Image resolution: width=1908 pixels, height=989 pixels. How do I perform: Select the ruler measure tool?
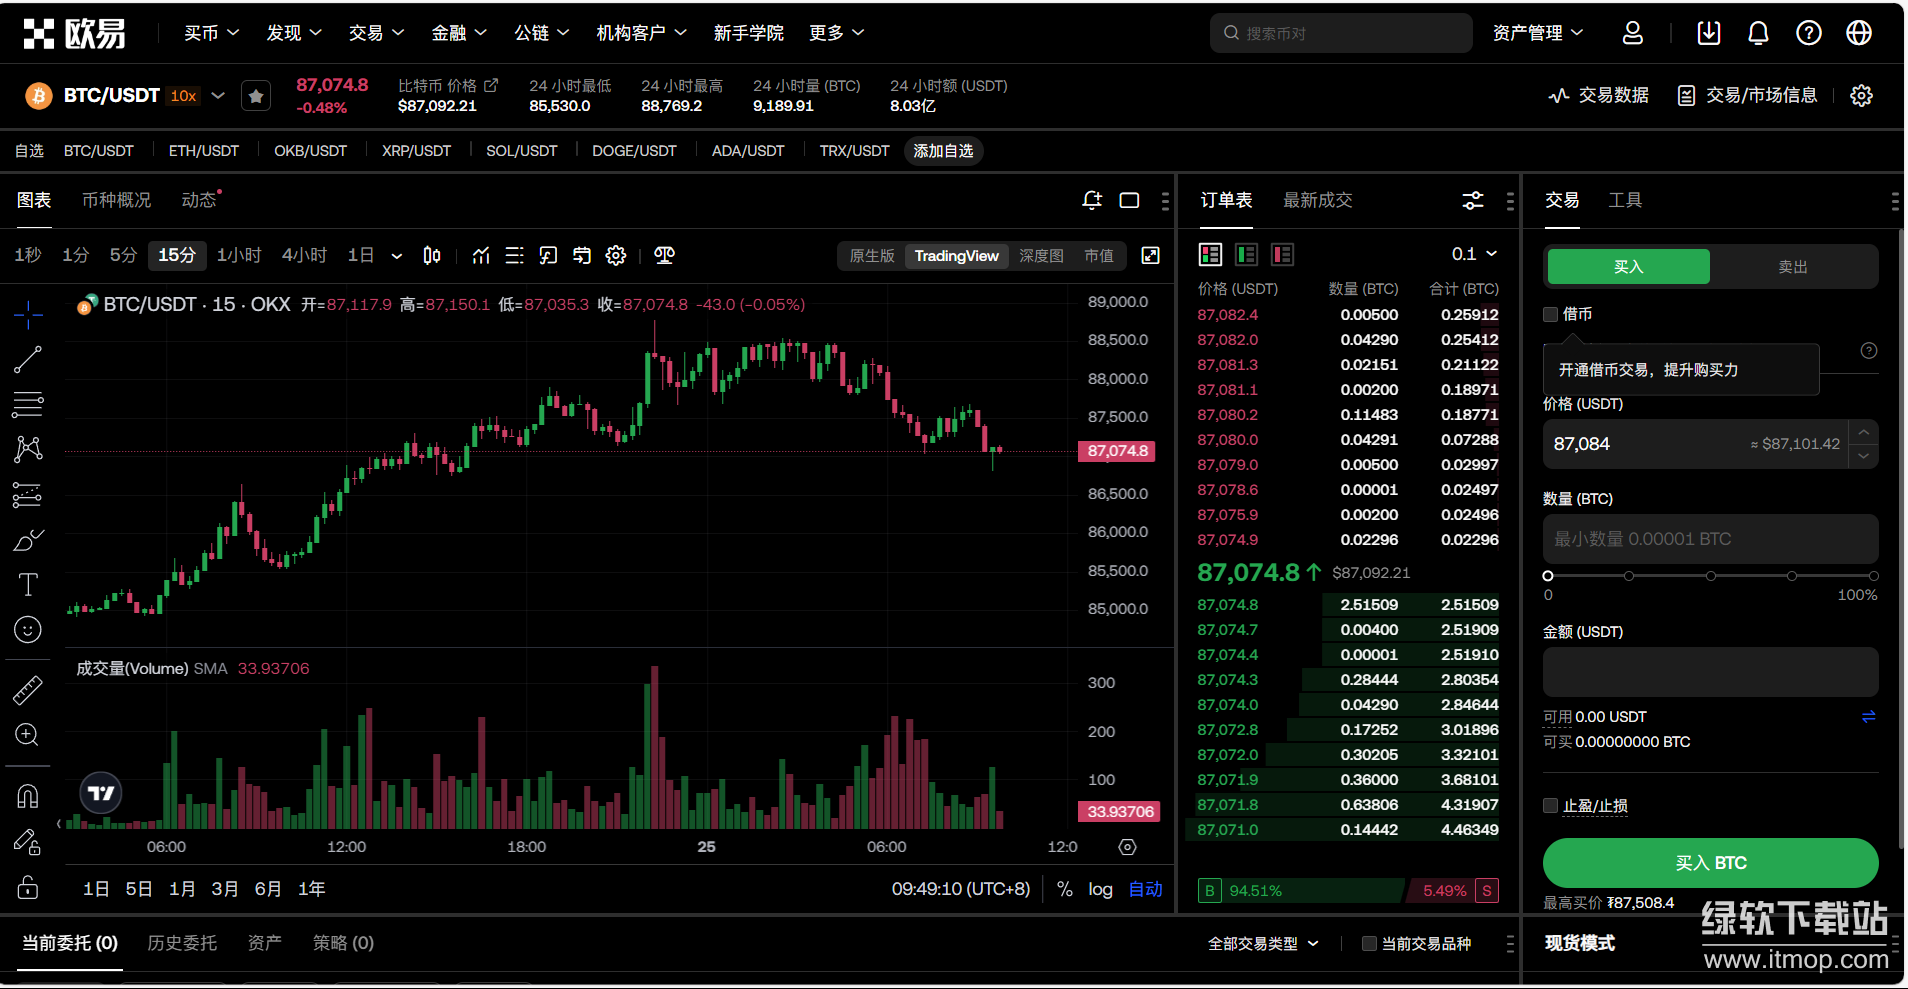point(28,690)
